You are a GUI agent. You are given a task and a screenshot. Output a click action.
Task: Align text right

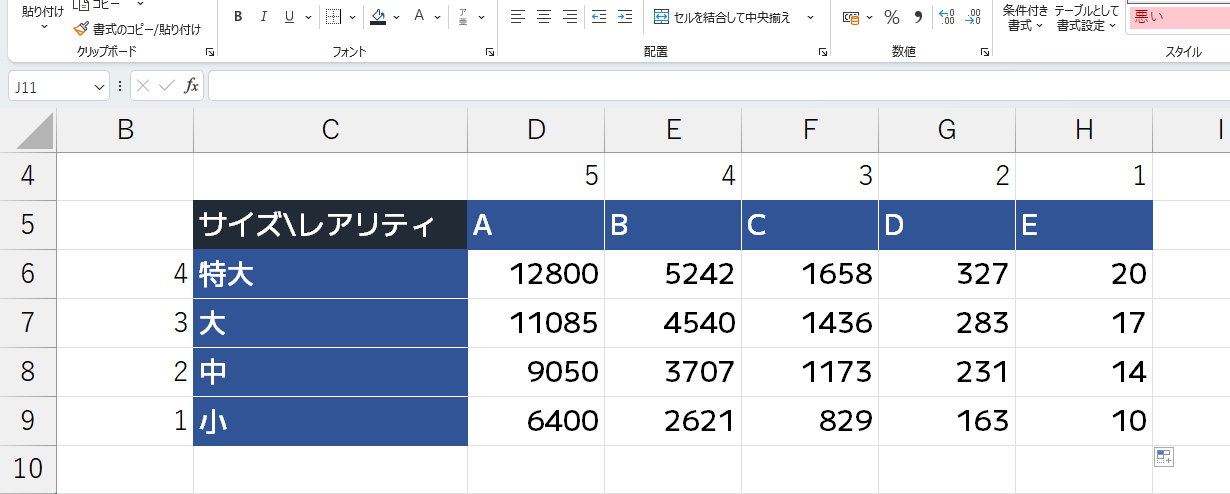coord(570,16)
